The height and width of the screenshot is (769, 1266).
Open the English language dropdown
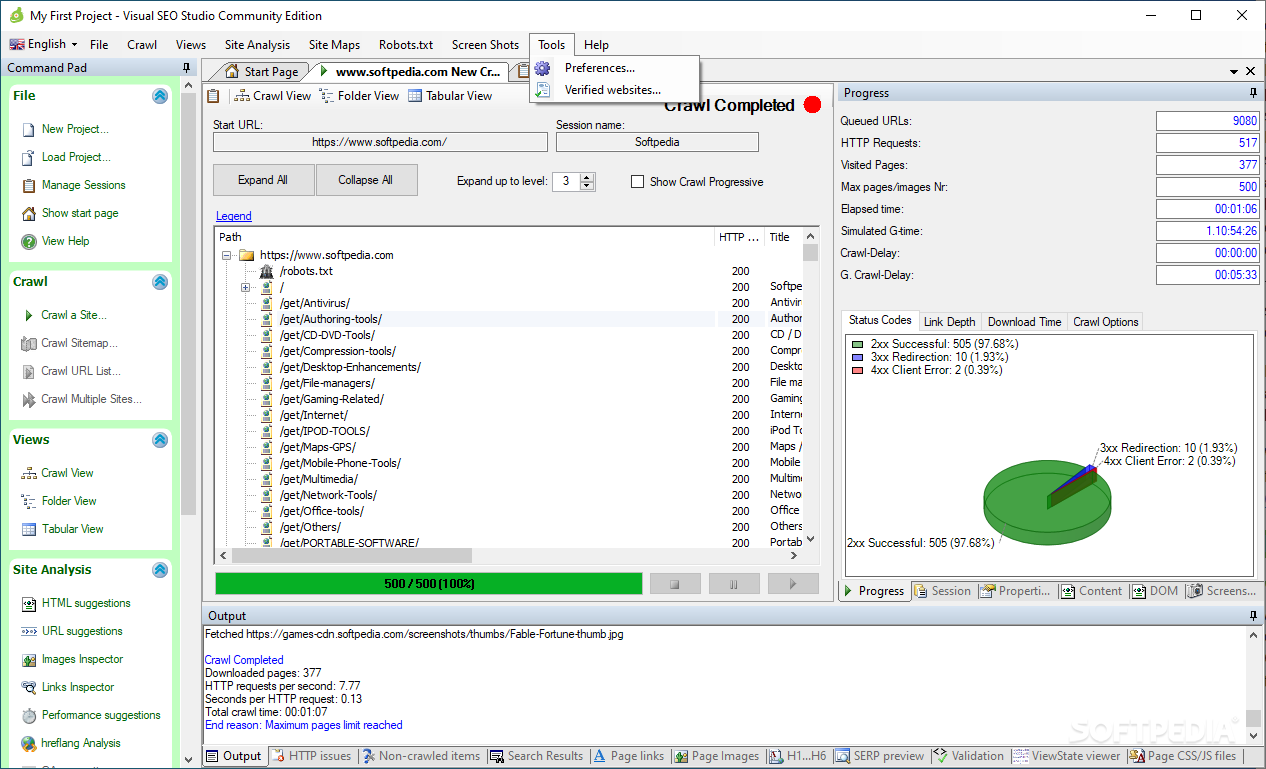tap(45, 44)
